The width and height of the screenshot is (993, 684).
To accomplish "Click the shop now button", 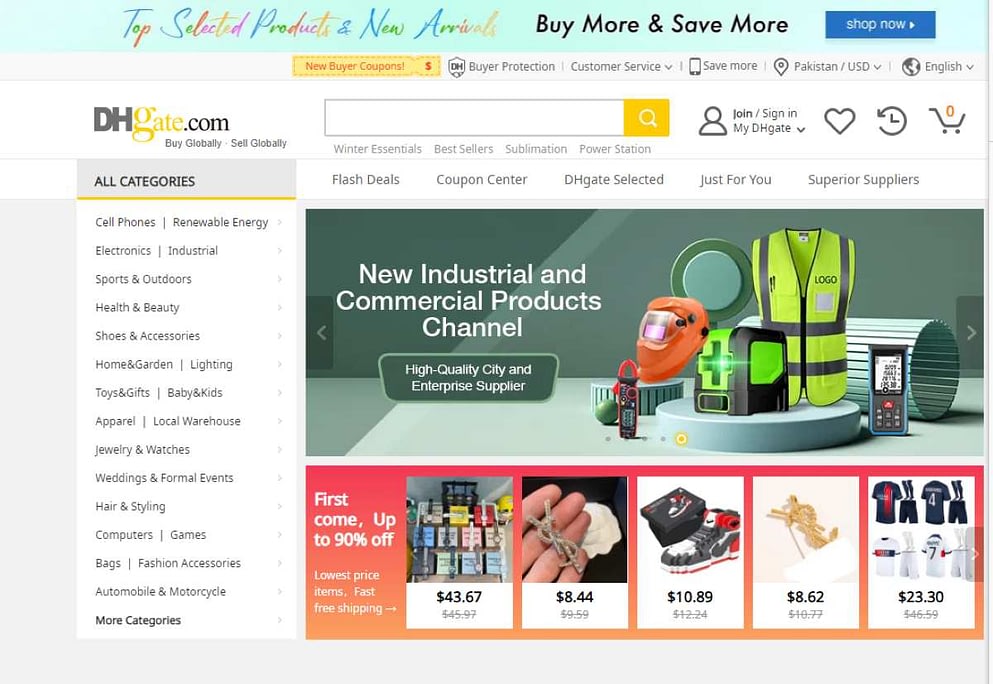I will [x=880, y=25].
